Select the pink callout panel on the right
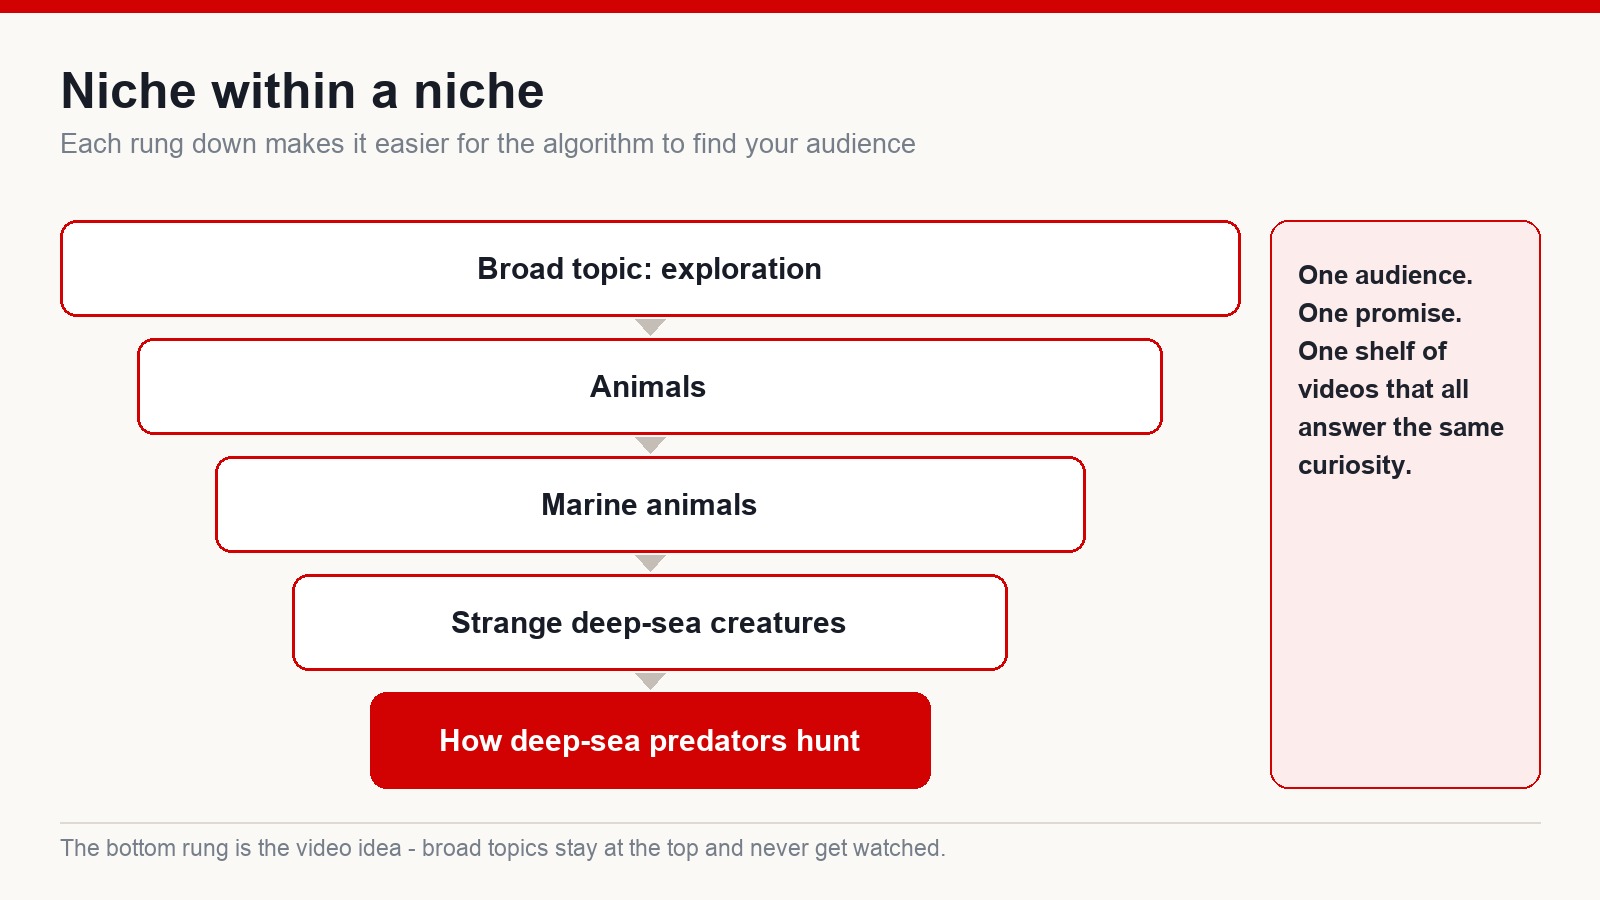This screenshot has height=900, width=1600. pos(1405,505)
